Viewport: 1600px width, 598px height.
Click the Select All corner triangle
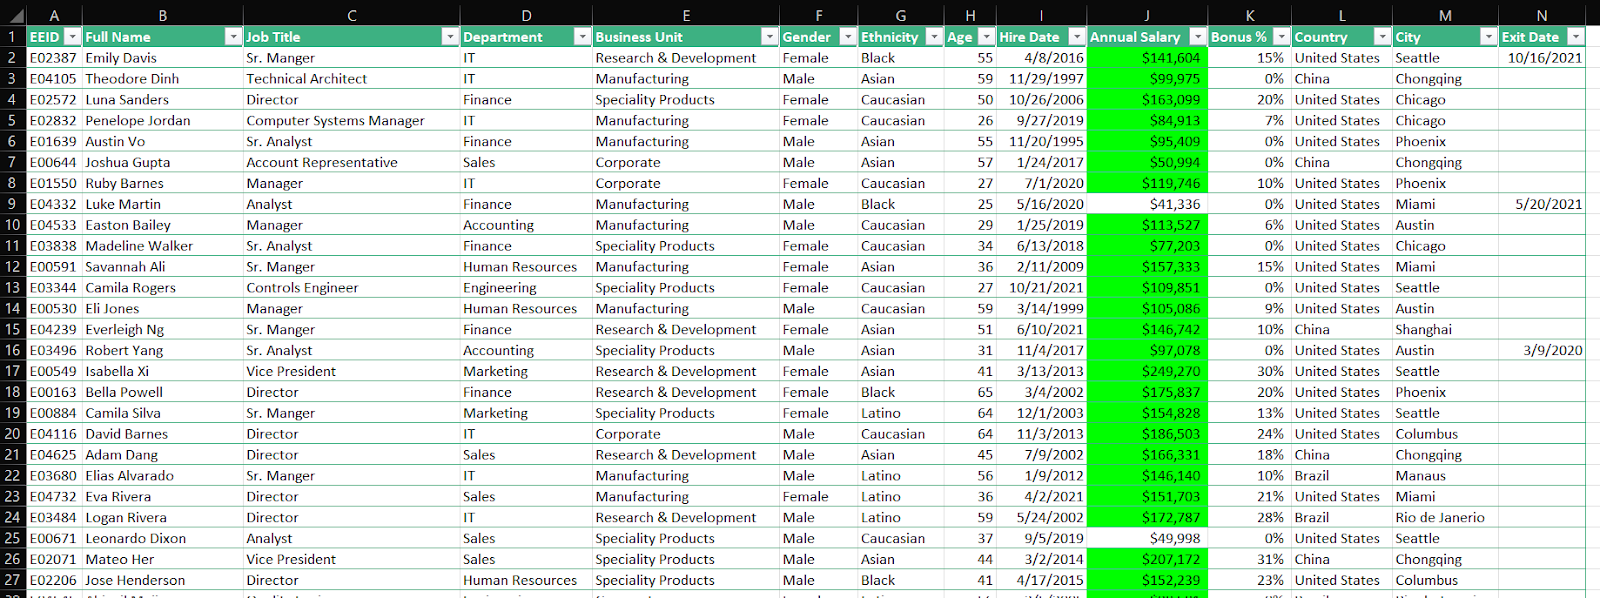[12, 15]
